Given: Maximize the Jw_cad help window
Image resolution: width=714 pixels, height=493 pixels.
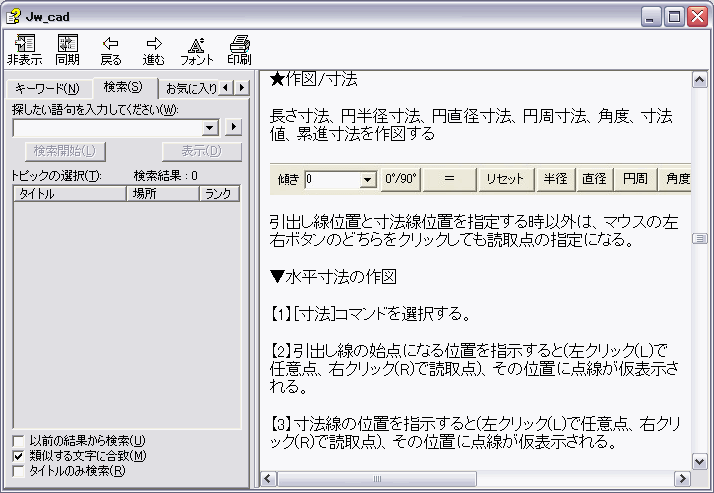Looking at the screenshot, I should (x=674, y=17).
